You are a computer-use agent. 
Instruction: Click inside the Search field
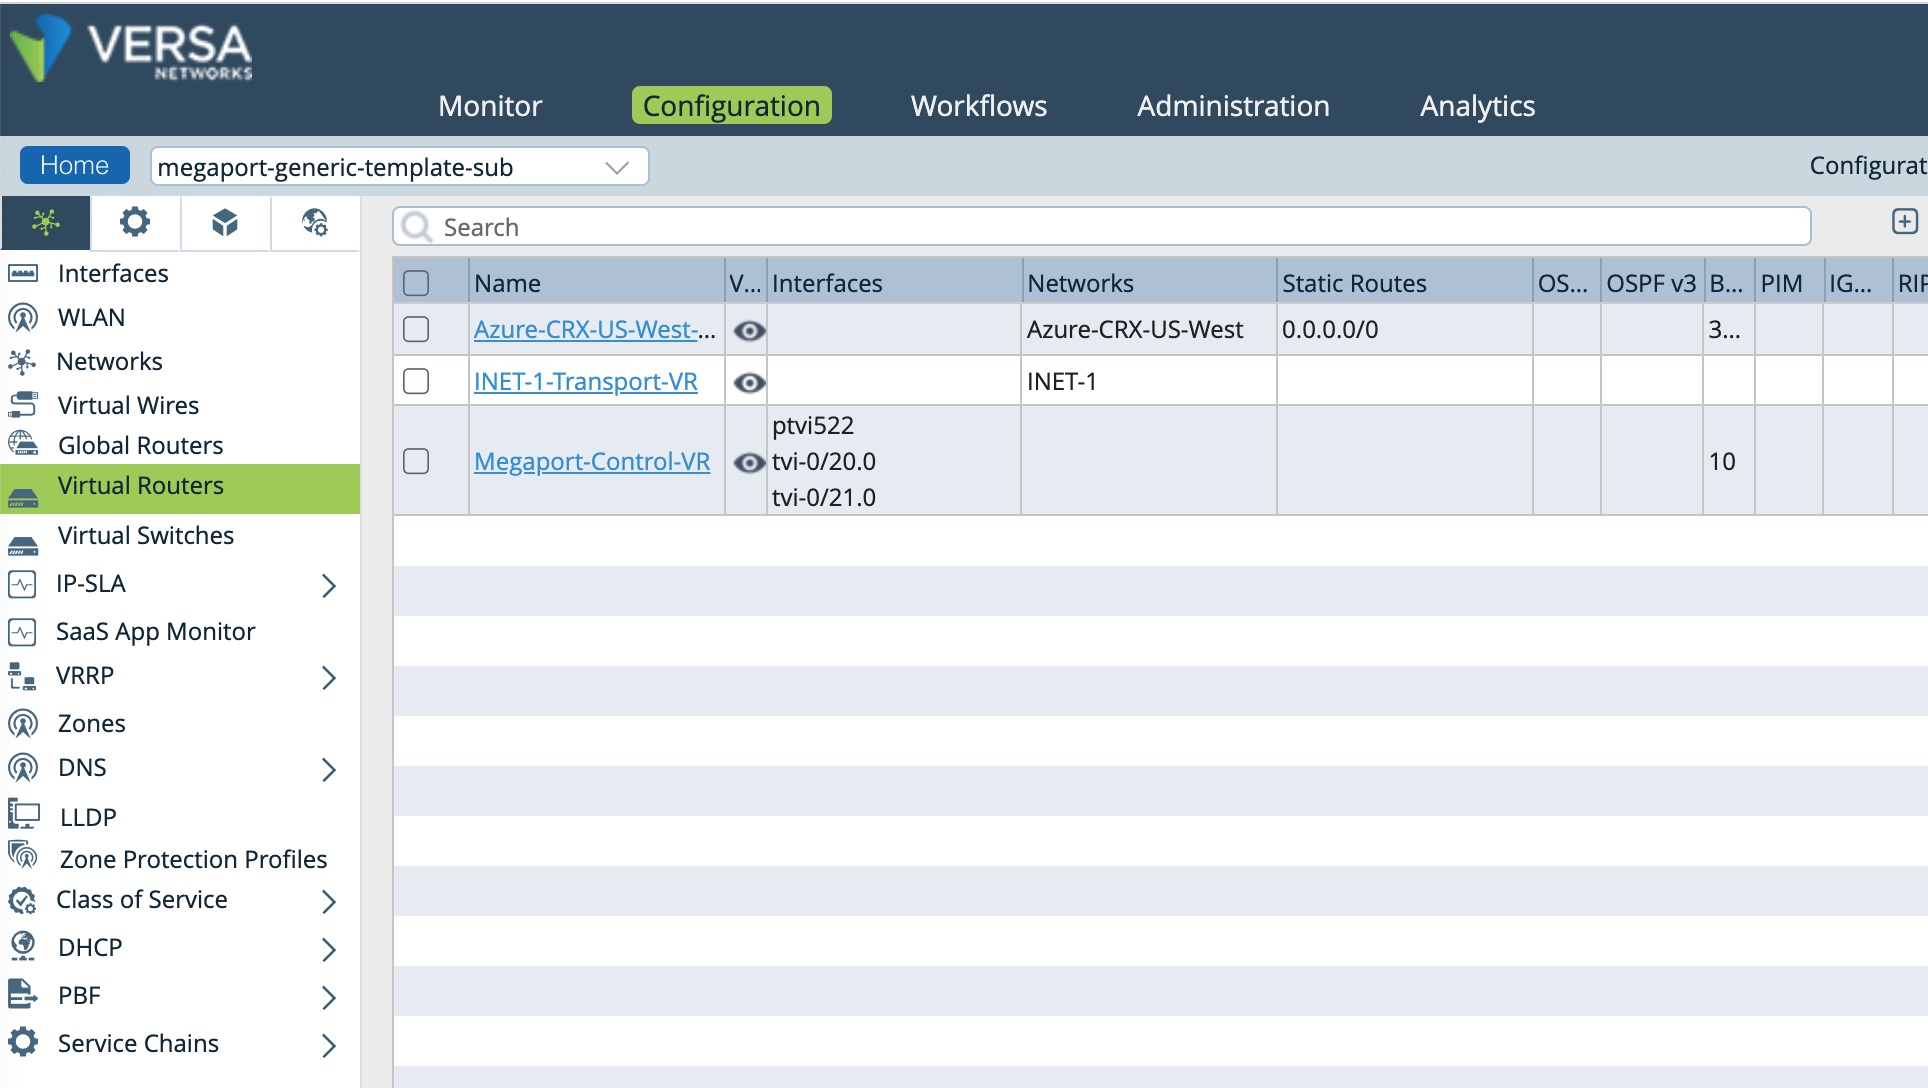point(900,227)
